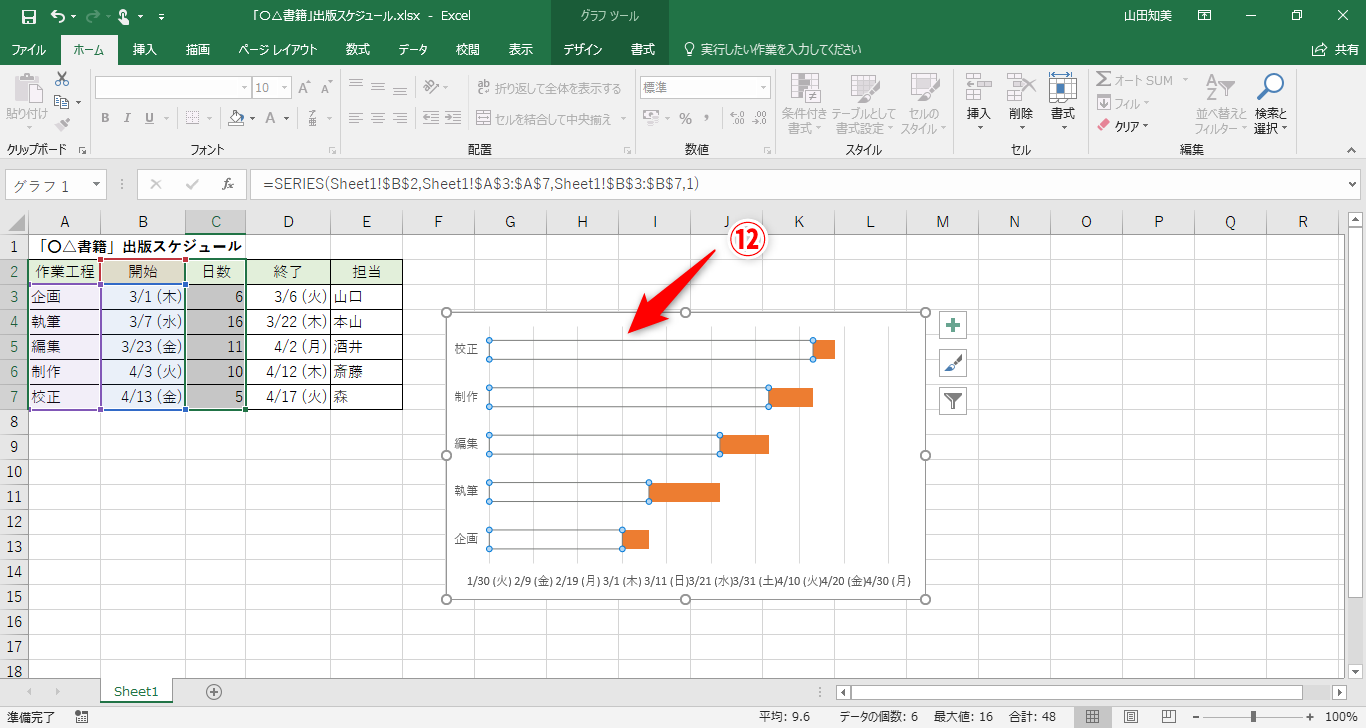
Task: Switch to Page Break Preview in status bar
Action: coord(1169,717)
